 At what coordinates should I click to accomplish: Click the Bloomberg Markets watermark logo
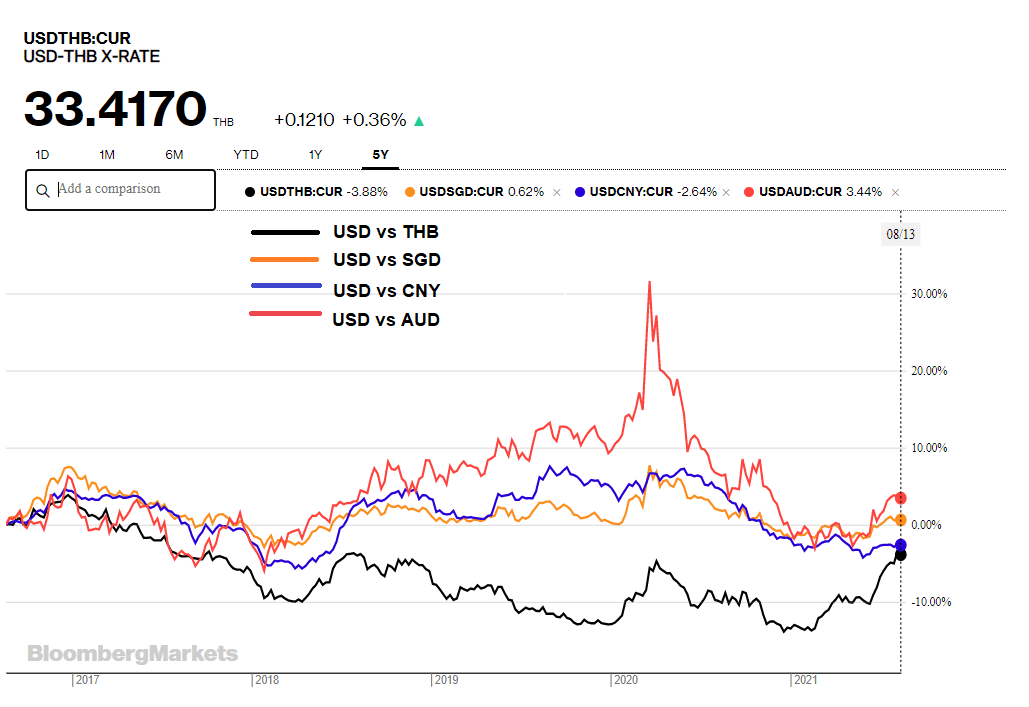pos(133,654)
